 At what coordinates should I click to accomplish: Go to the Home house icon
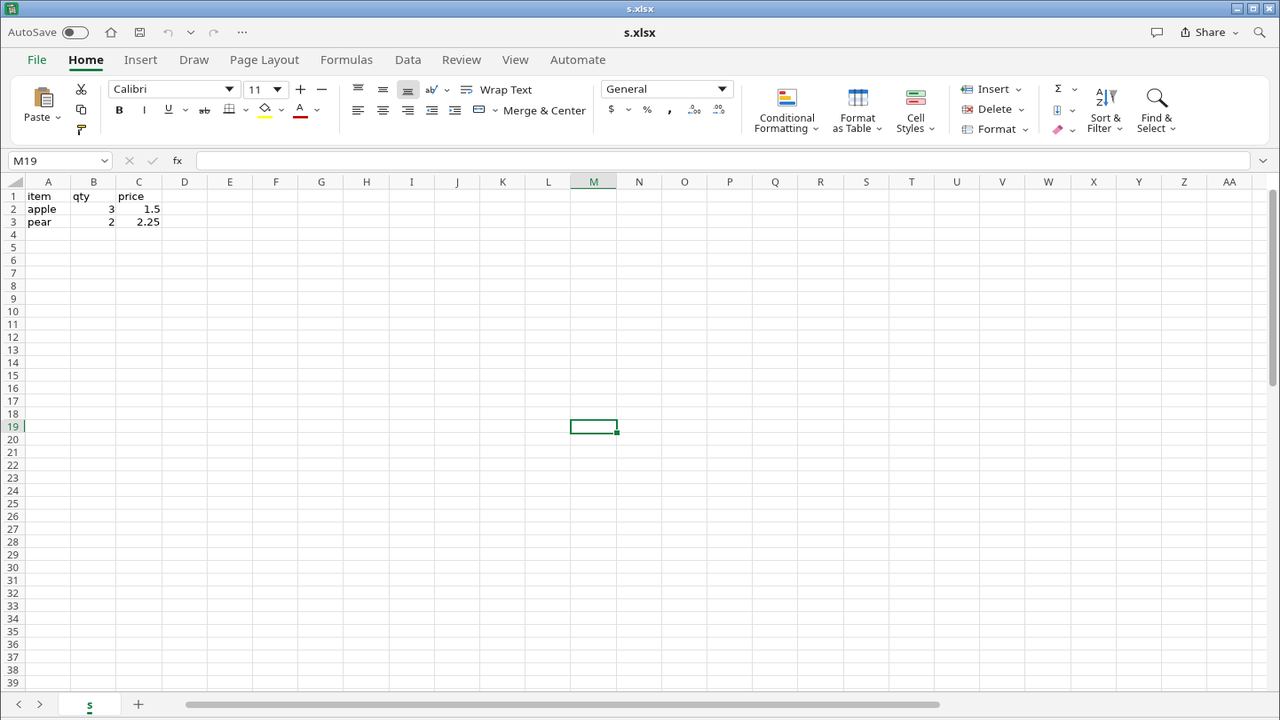(111, 33)
